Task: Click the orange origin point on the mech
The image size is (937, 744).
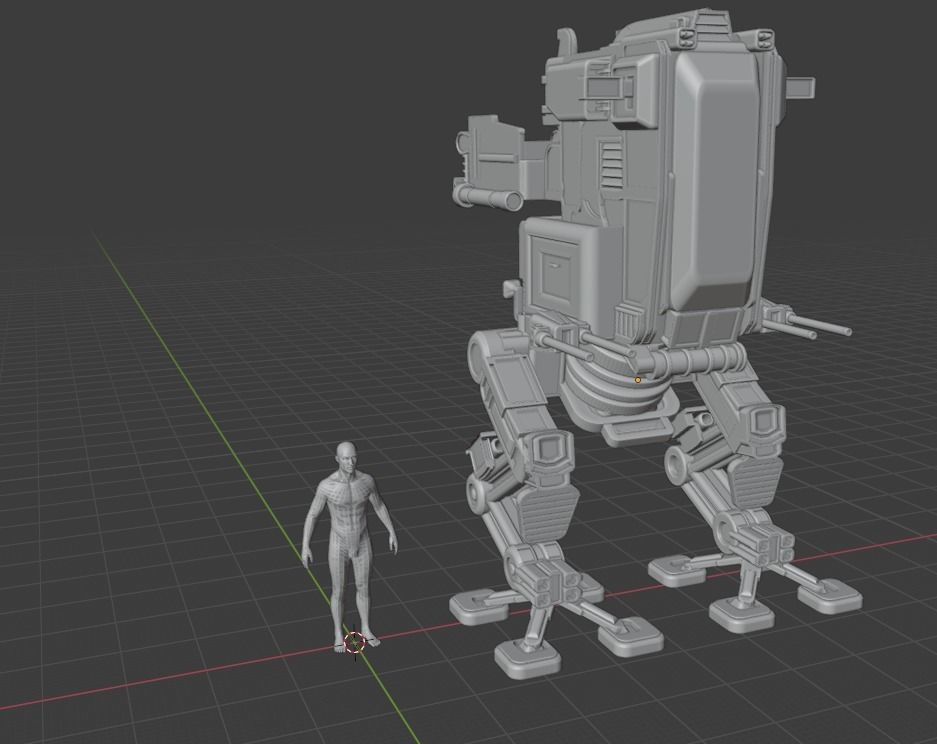Action: pos(638,380)
